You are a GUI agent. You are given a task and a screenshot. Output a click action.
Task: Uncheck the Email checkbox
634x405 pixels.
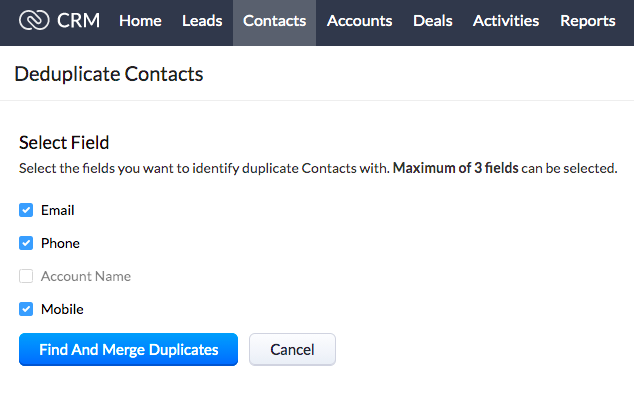[26, 211]
